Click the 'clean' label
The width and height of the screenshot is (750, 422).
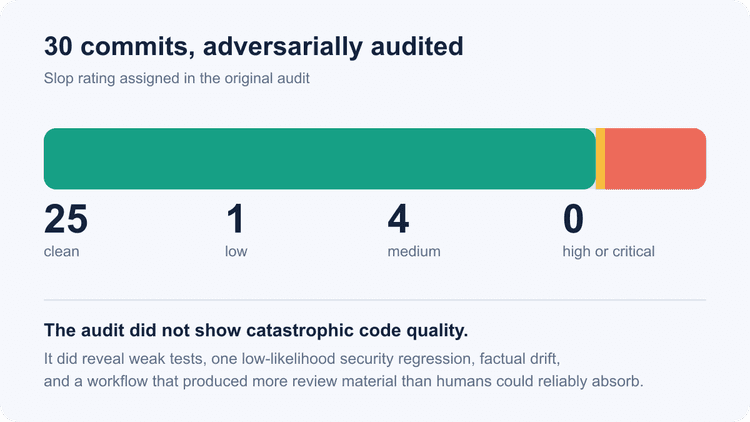click(62, 251)
